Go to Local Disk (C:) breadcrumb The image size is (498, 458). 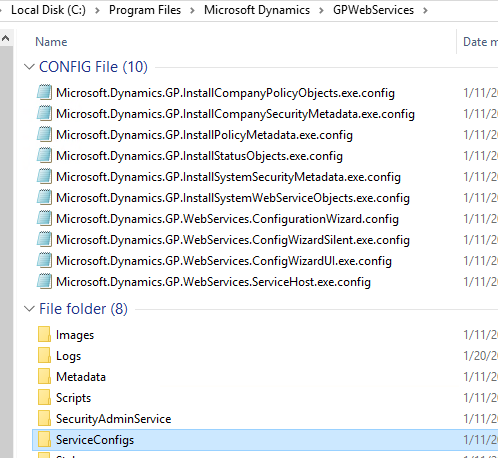click(x=48, y=10)
